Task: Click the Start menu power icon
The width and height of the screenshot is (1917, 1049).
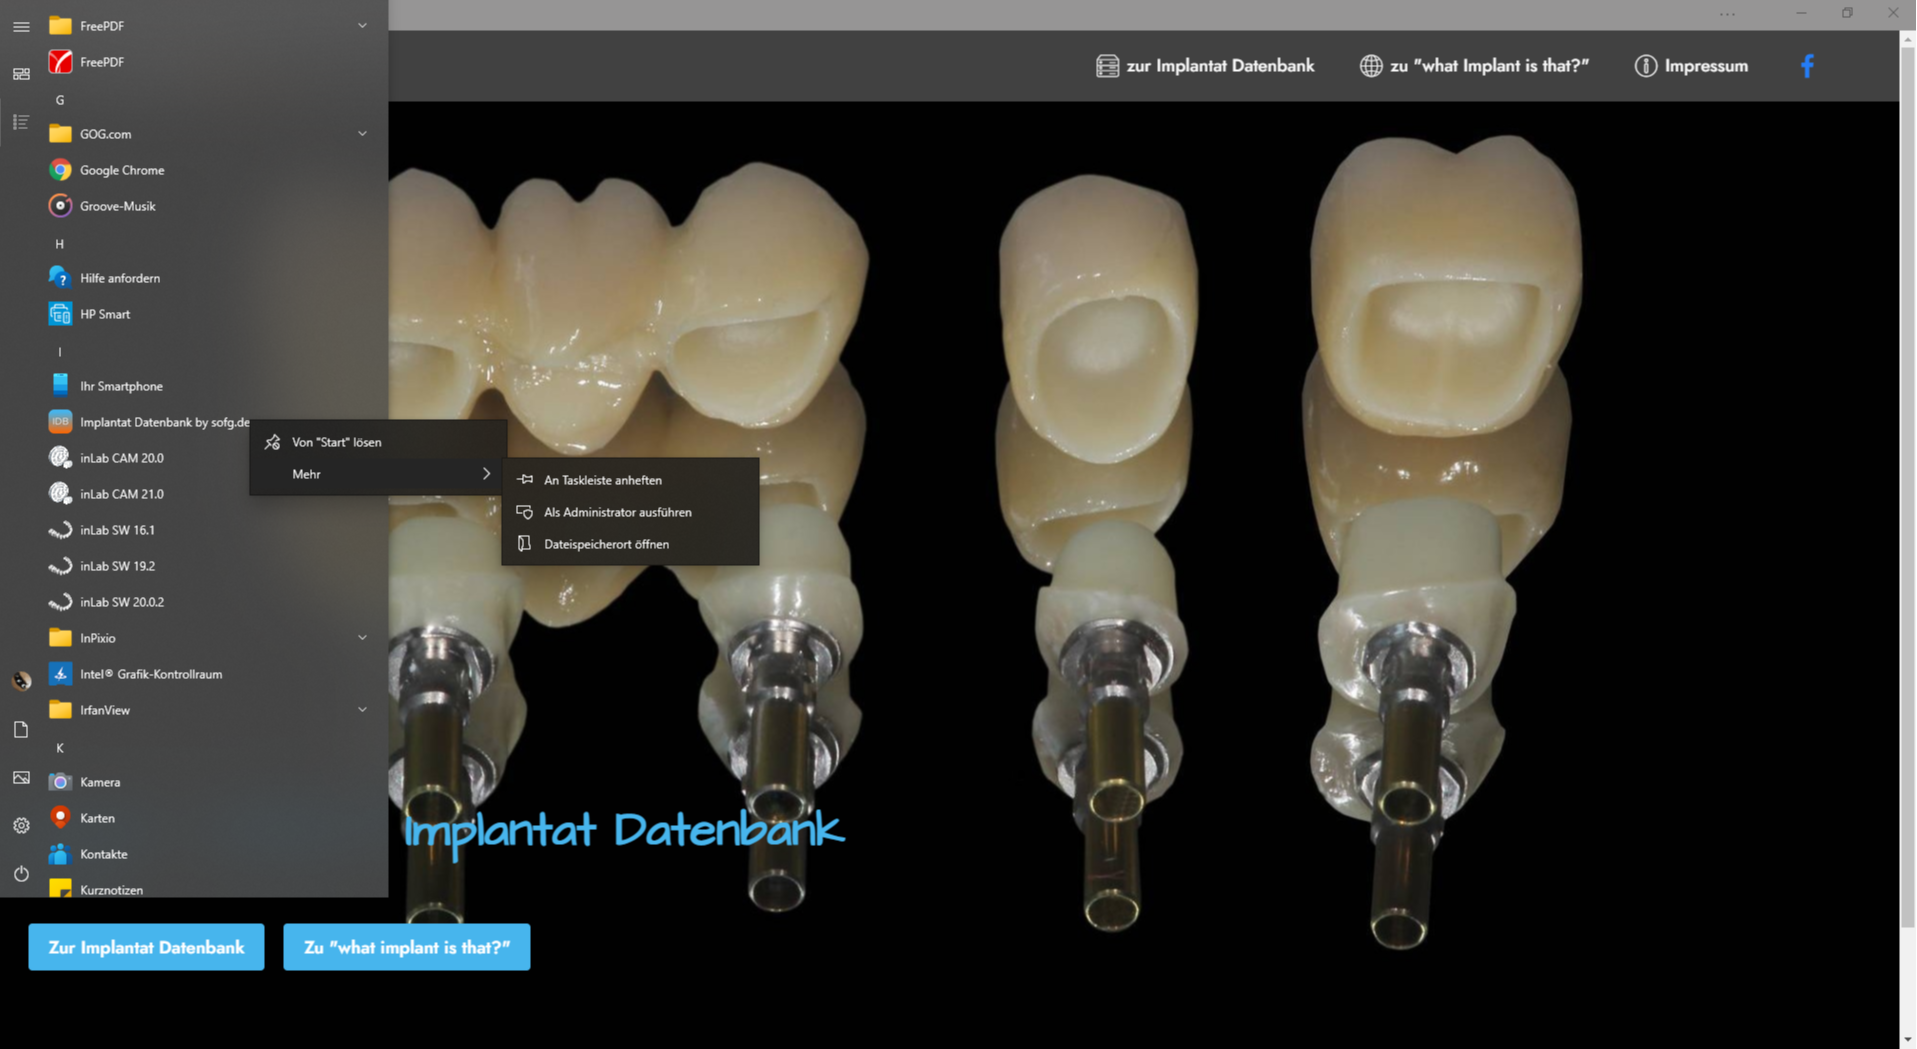Action: [21, 873]
